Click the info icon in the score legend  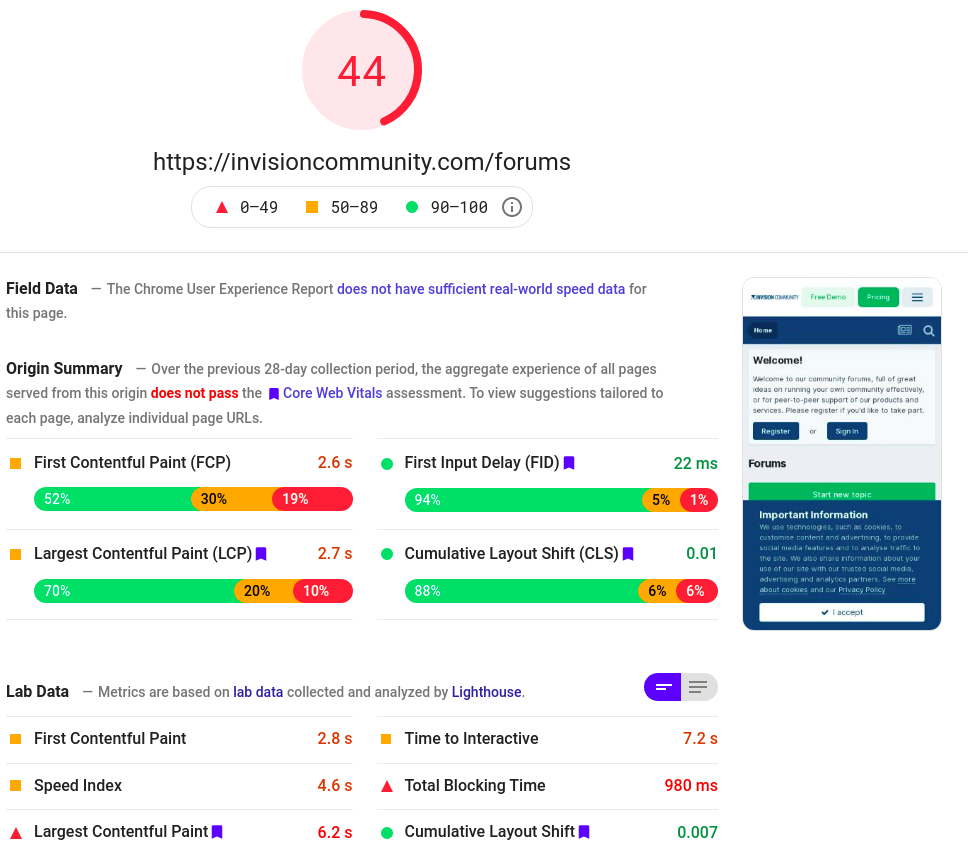tap(511, 207)
